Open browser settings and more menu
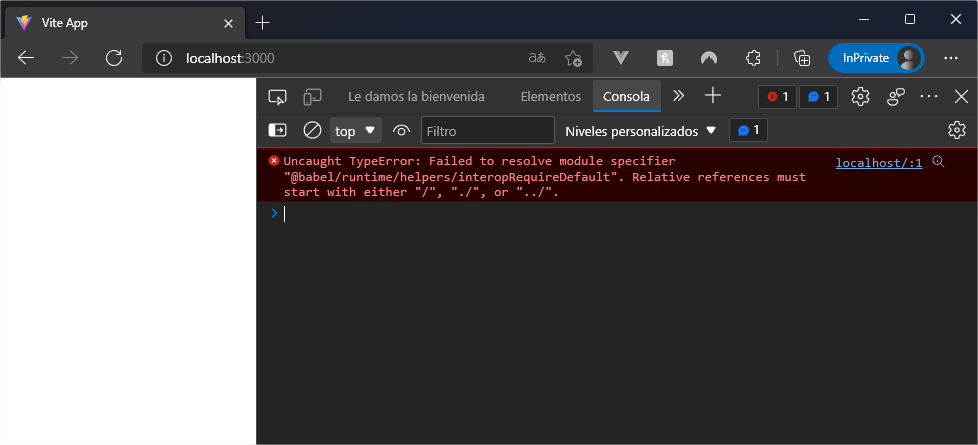The width and height of the screenshot is (978, 445). click(951, 58)
